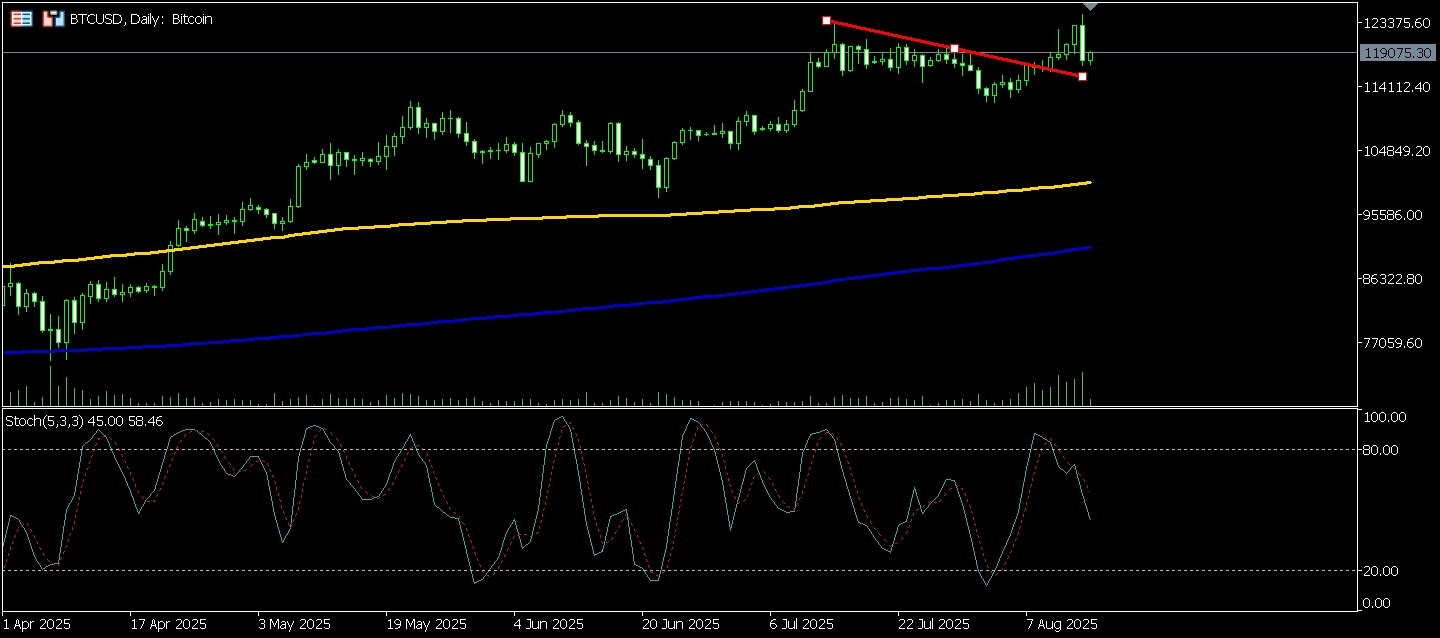Click the gray chart shift triangle marker

click(1091, 7)
